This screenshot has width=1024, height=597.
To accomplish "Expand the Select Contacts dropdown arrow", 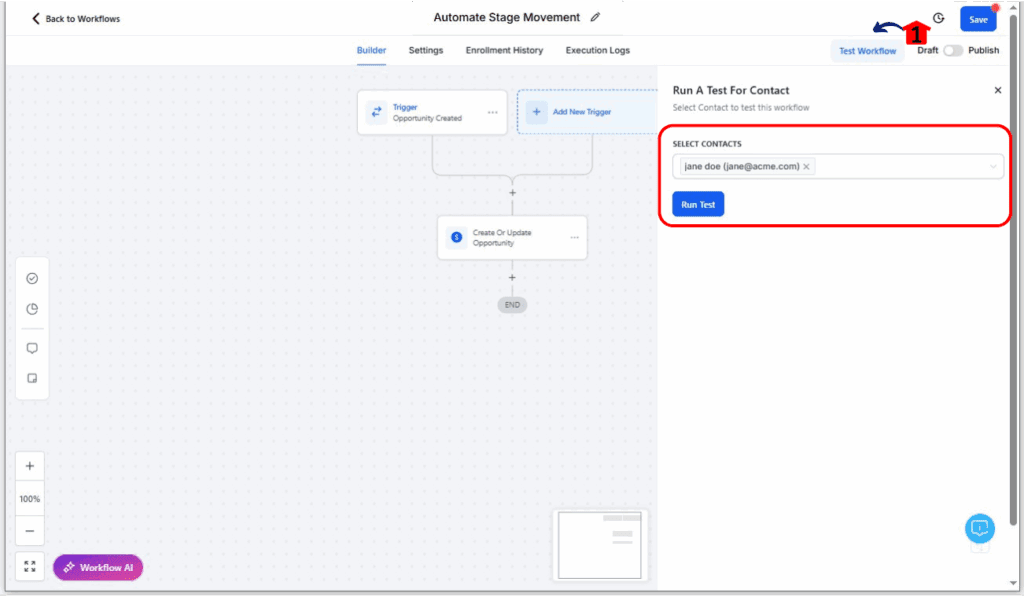I will [x=993, y=167].
